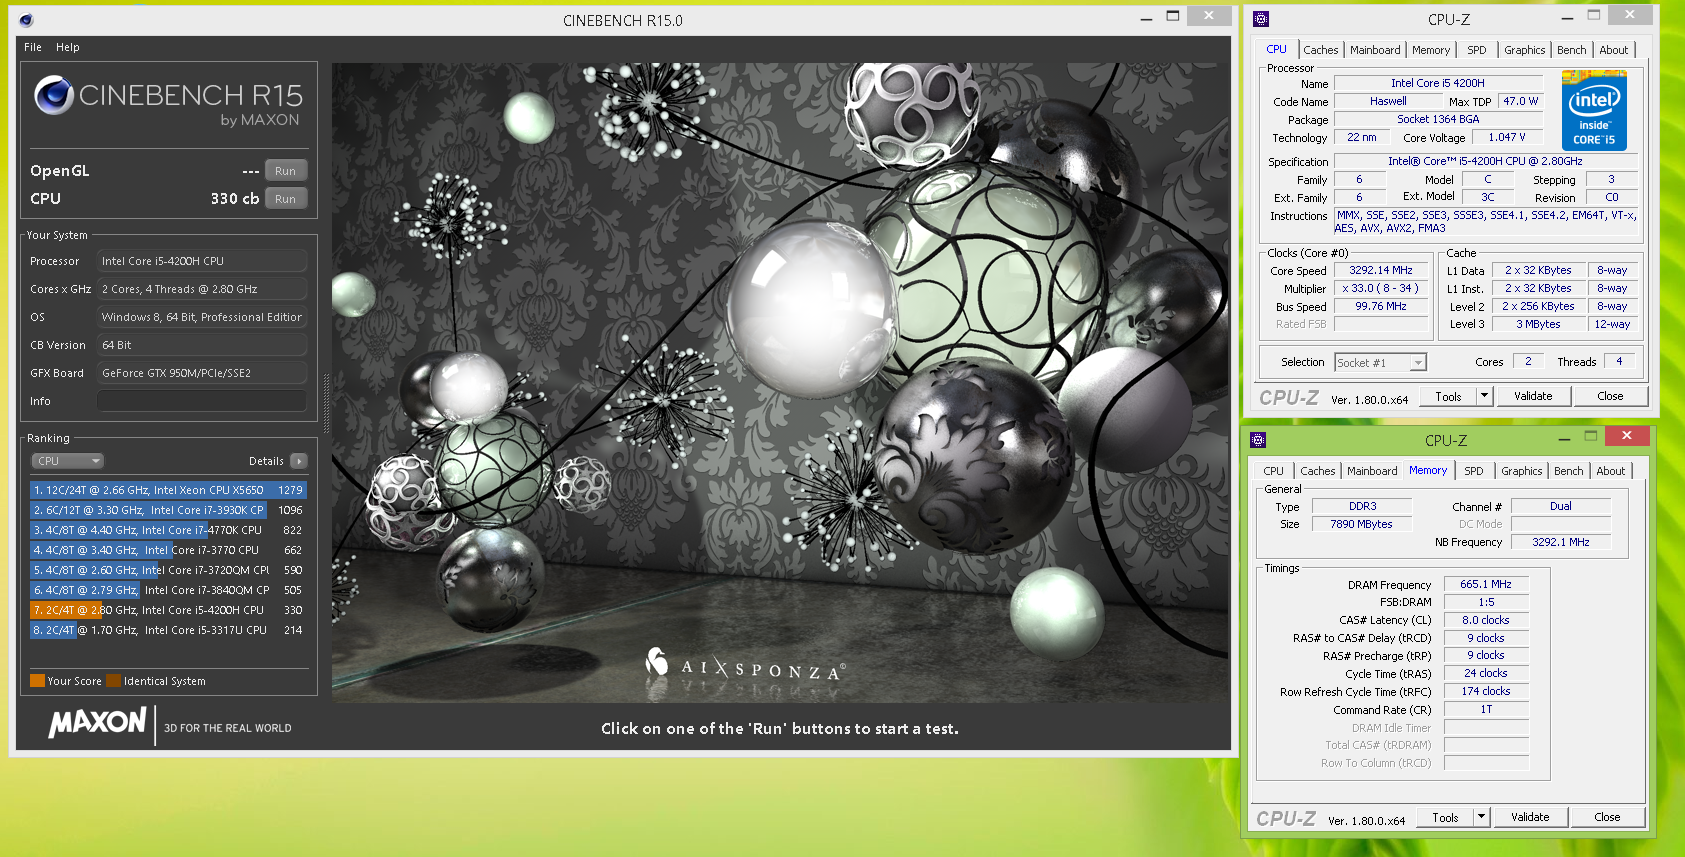This screenshot has height=857, width=1685.
Task: Click Close button in top CPU-Z window
Action: point(1610,396)
